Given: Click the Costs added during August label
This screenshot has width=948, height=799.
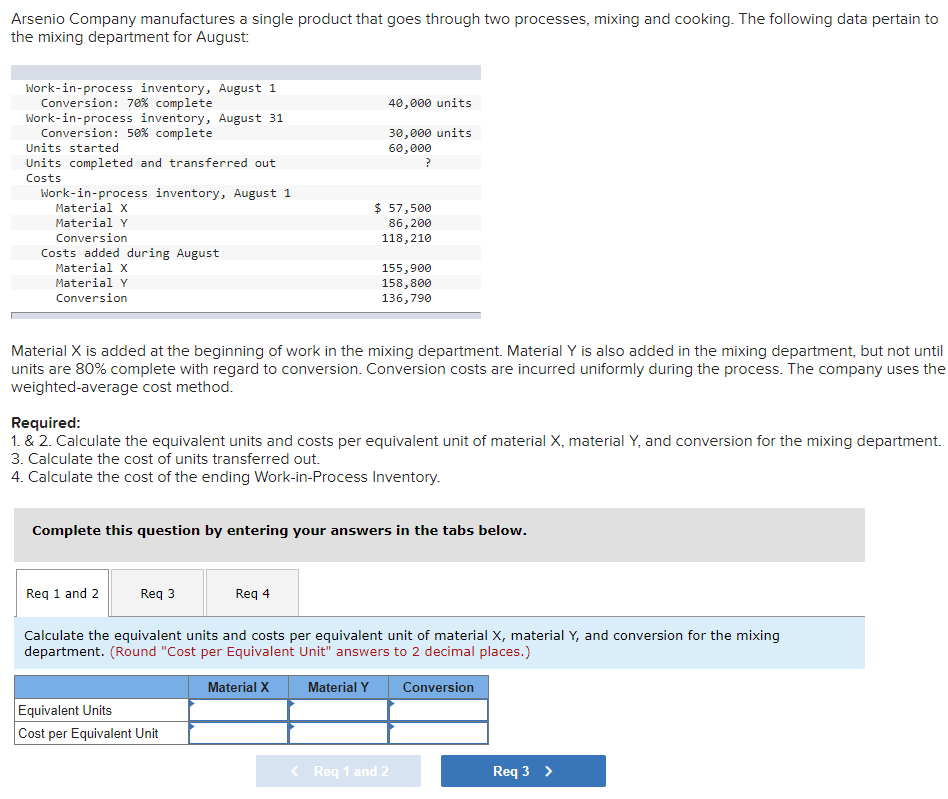Looking at the screenshot, I should tap(130, 253).
